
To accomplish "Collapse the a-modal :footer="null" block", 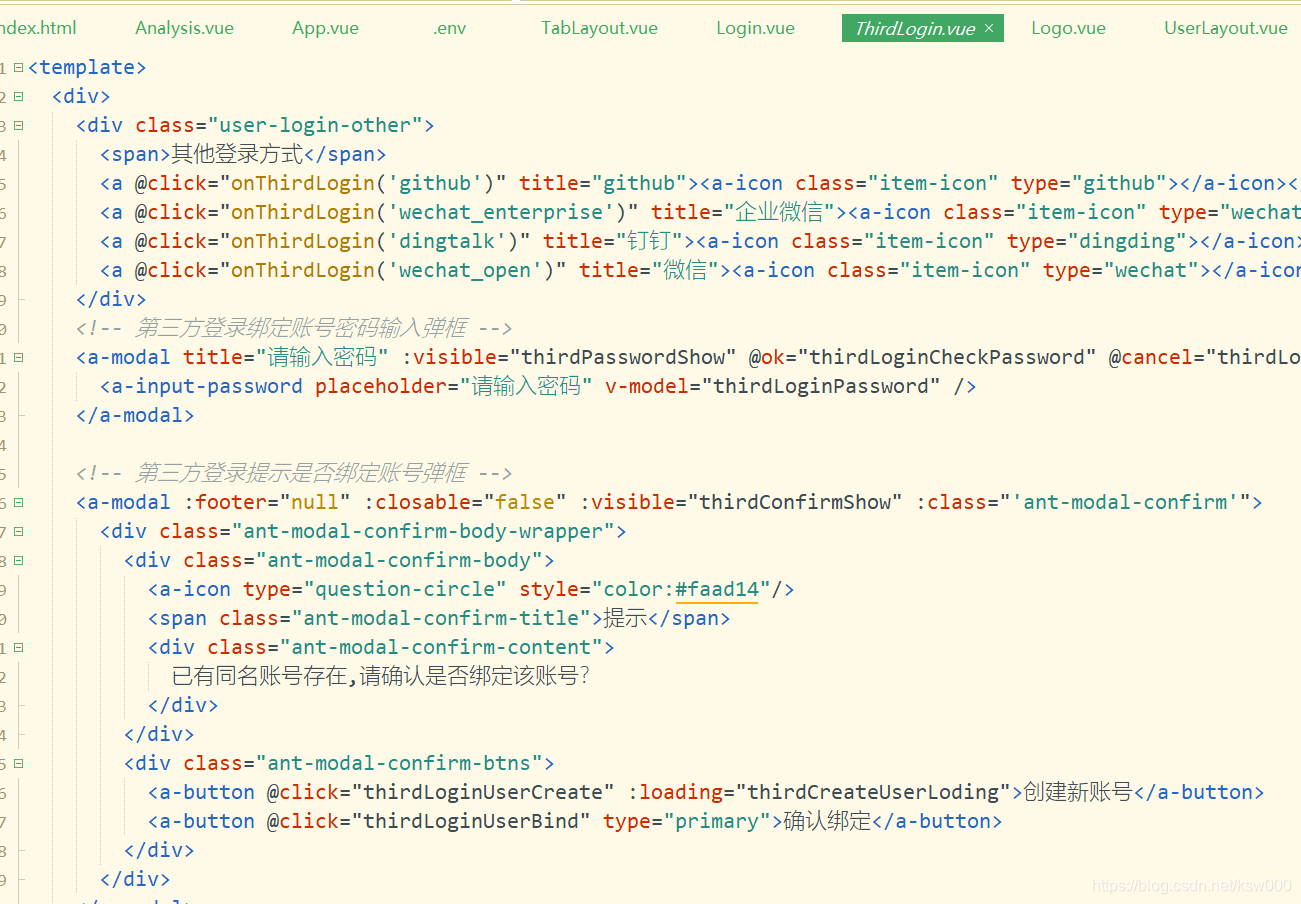I will pos(19,503).
